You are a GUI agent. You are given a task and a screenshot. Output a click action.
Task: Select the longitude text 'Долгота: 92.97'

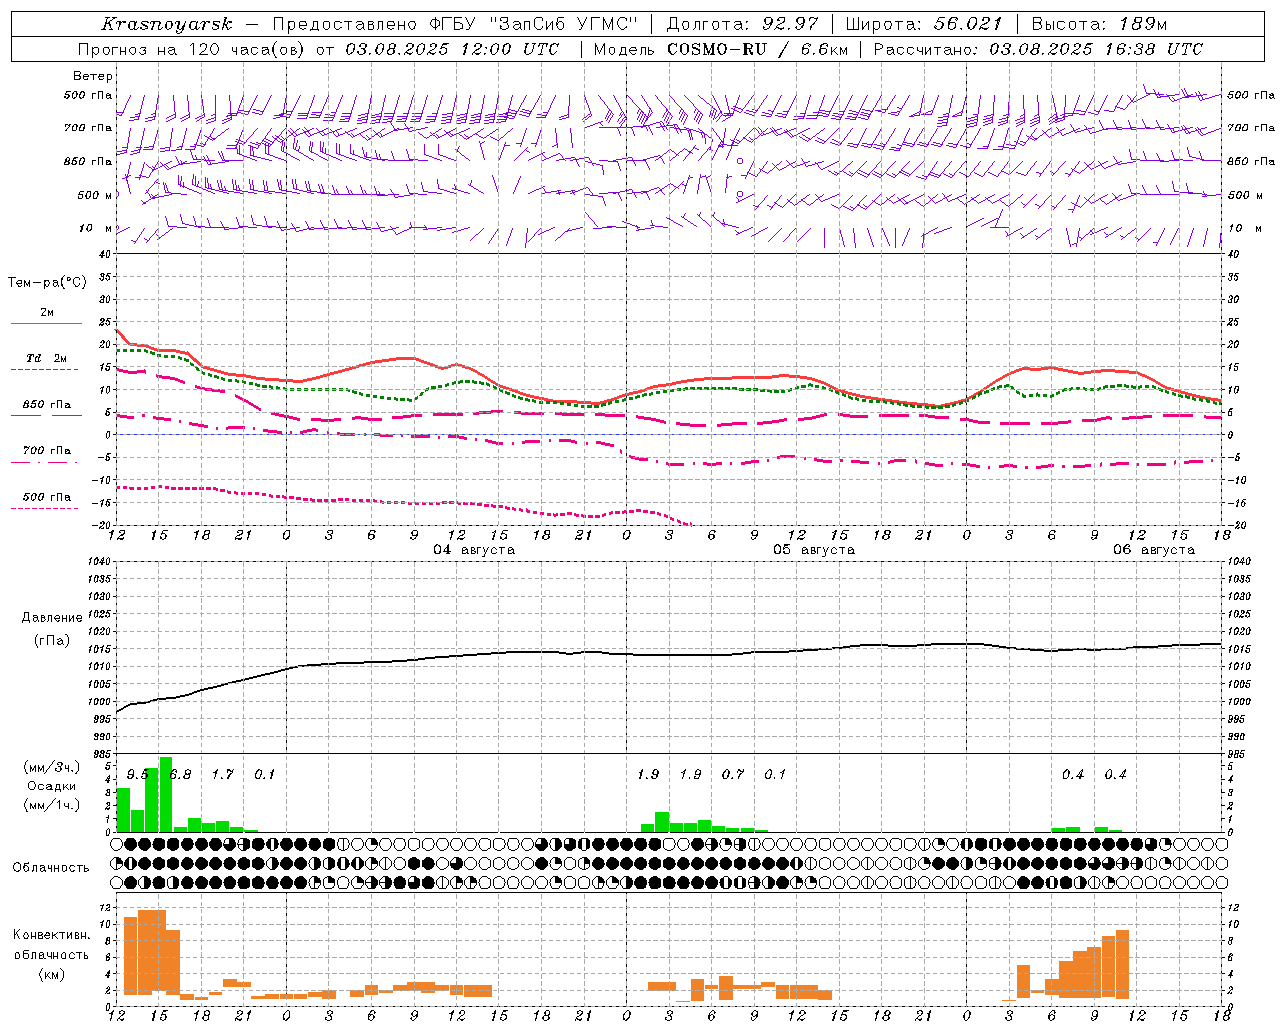(742, 24)
